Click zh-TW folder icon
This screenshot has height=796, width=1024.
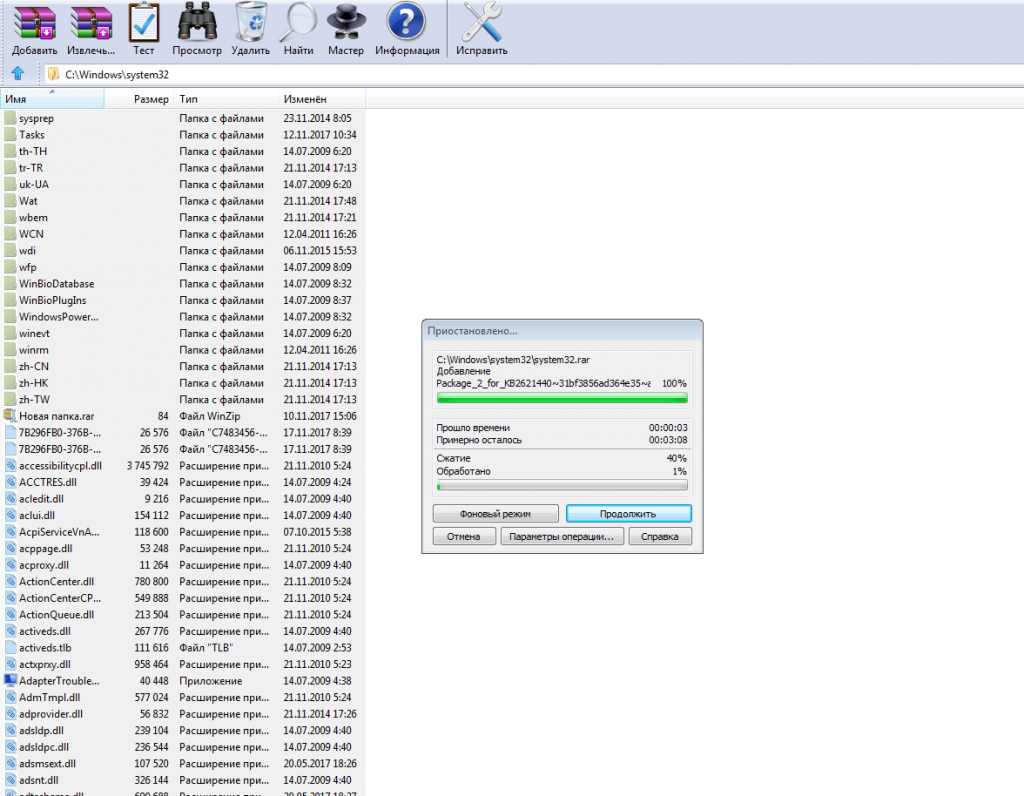pos(10,400)
